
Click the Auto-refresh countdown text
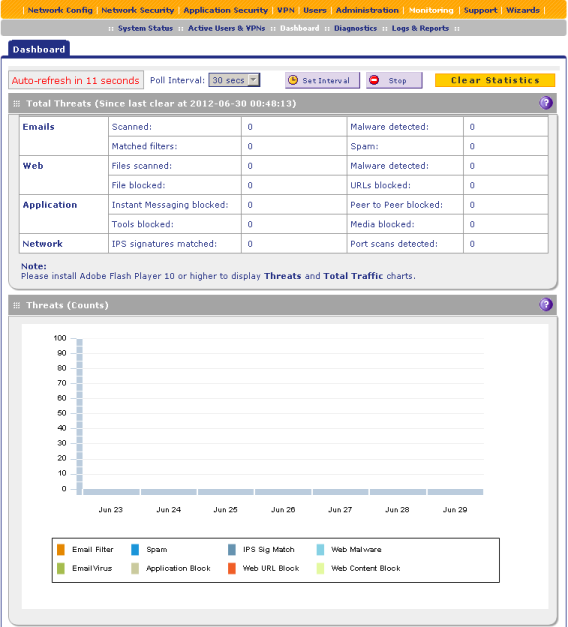coord(76,80)
